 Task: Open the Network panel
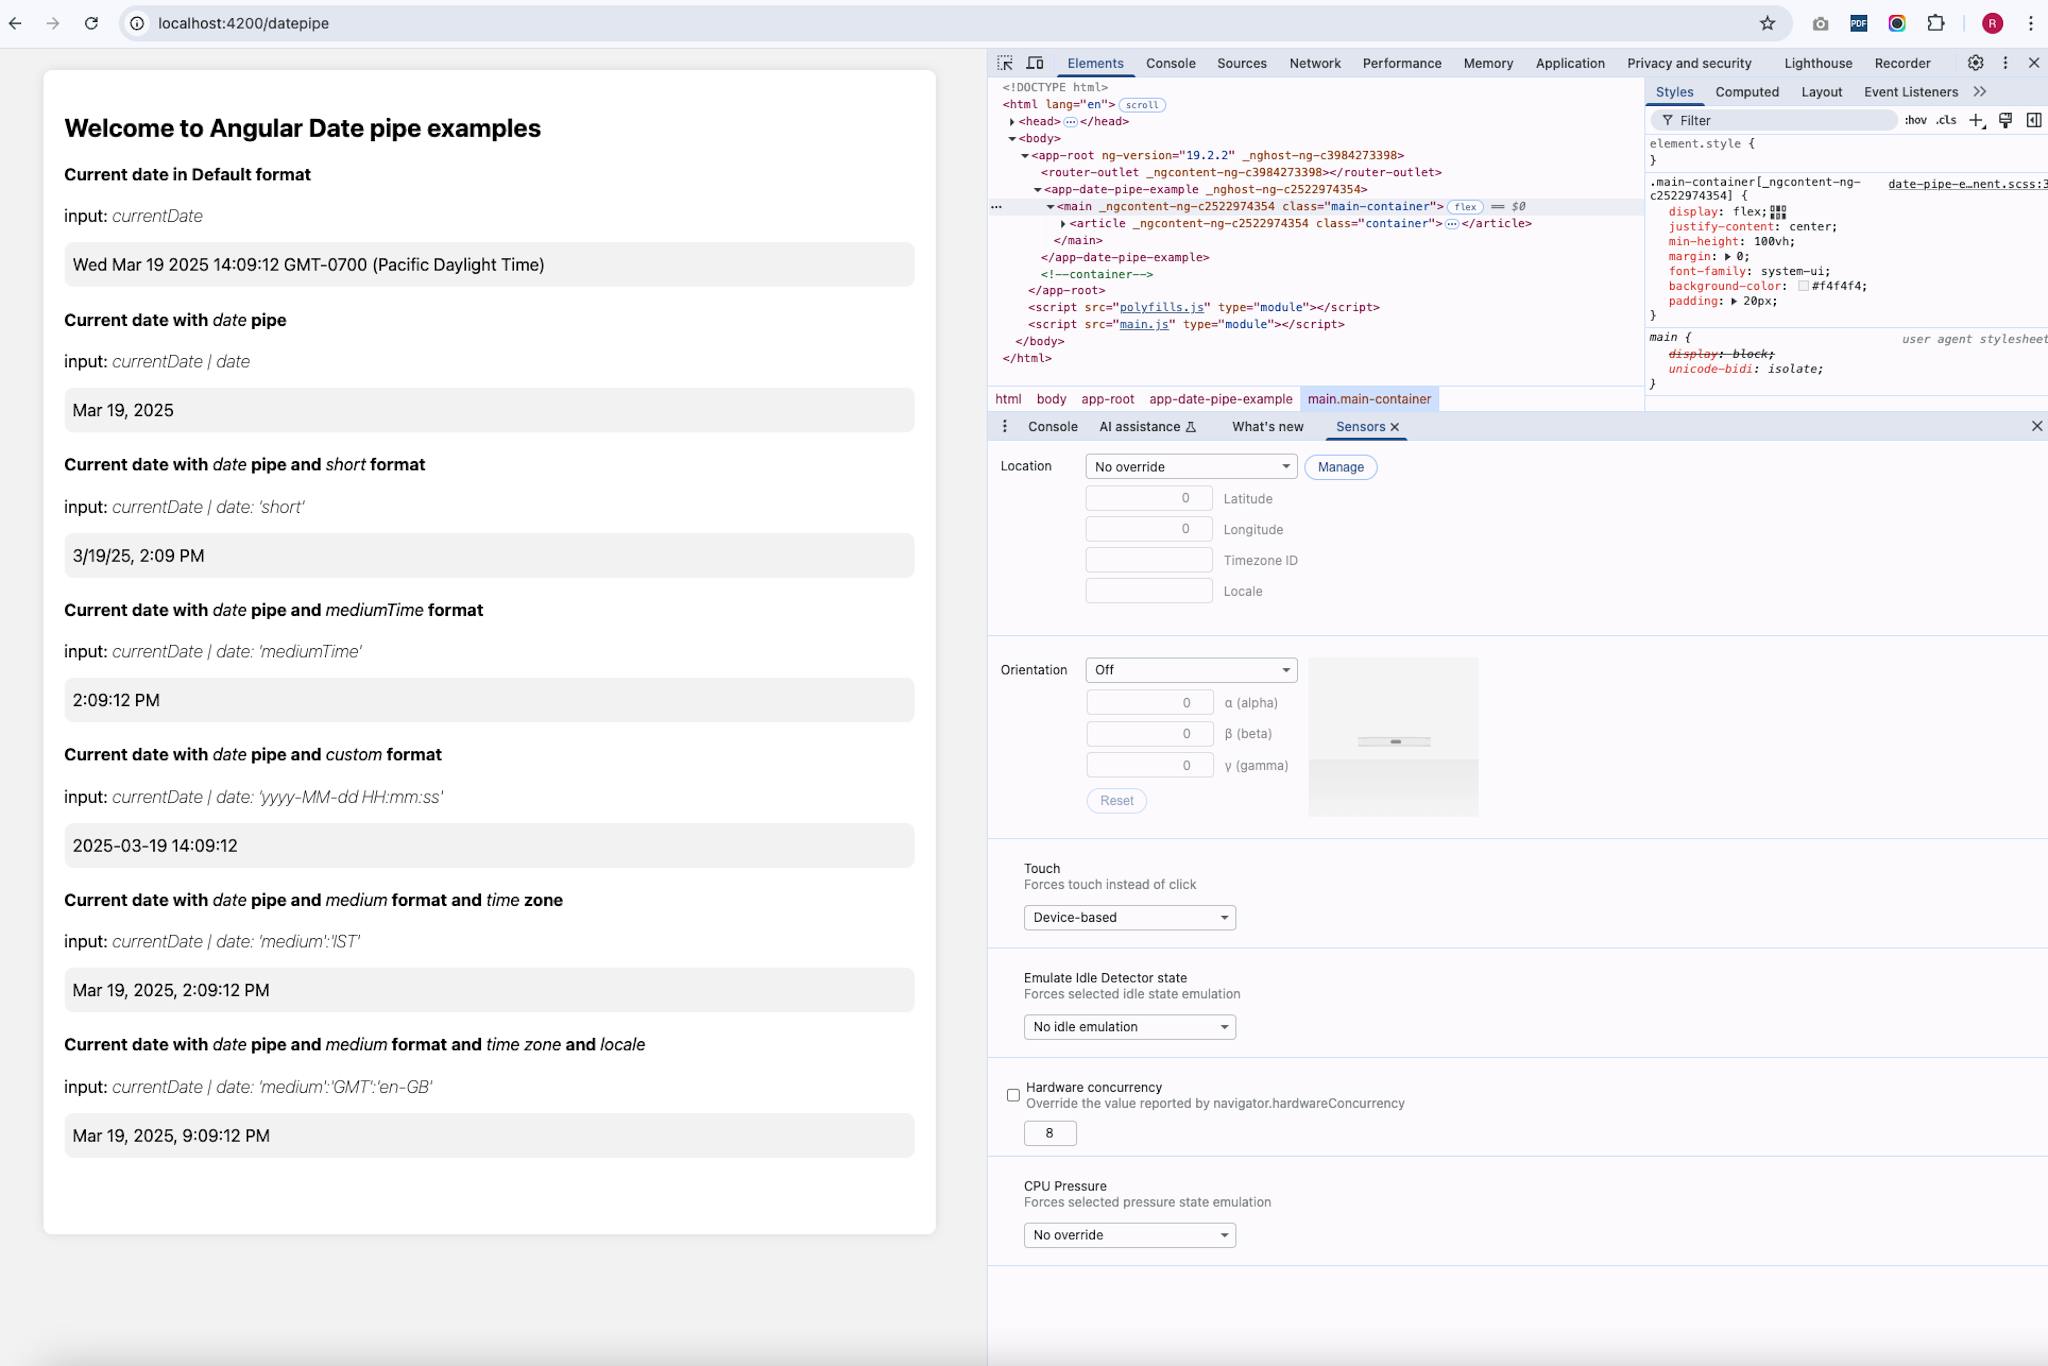1314,63
